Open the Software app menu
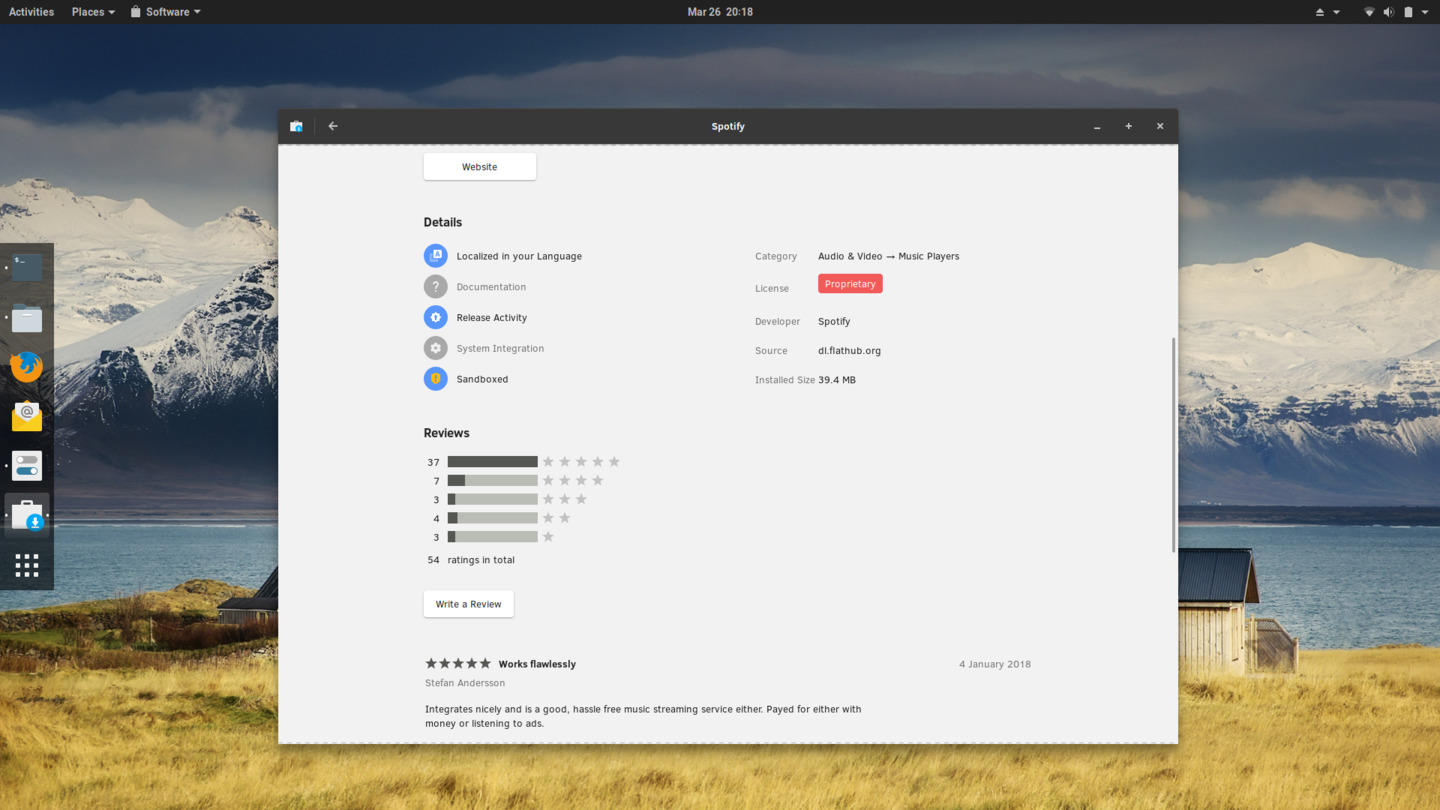Image resolution: width=1440 pixels, height=810 pixels. [x=165, y=12]
